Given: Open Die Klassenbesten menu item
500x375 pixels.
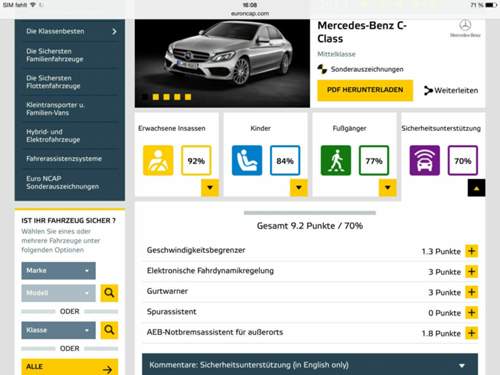Looking at the screenshot, I should [70, 31].
